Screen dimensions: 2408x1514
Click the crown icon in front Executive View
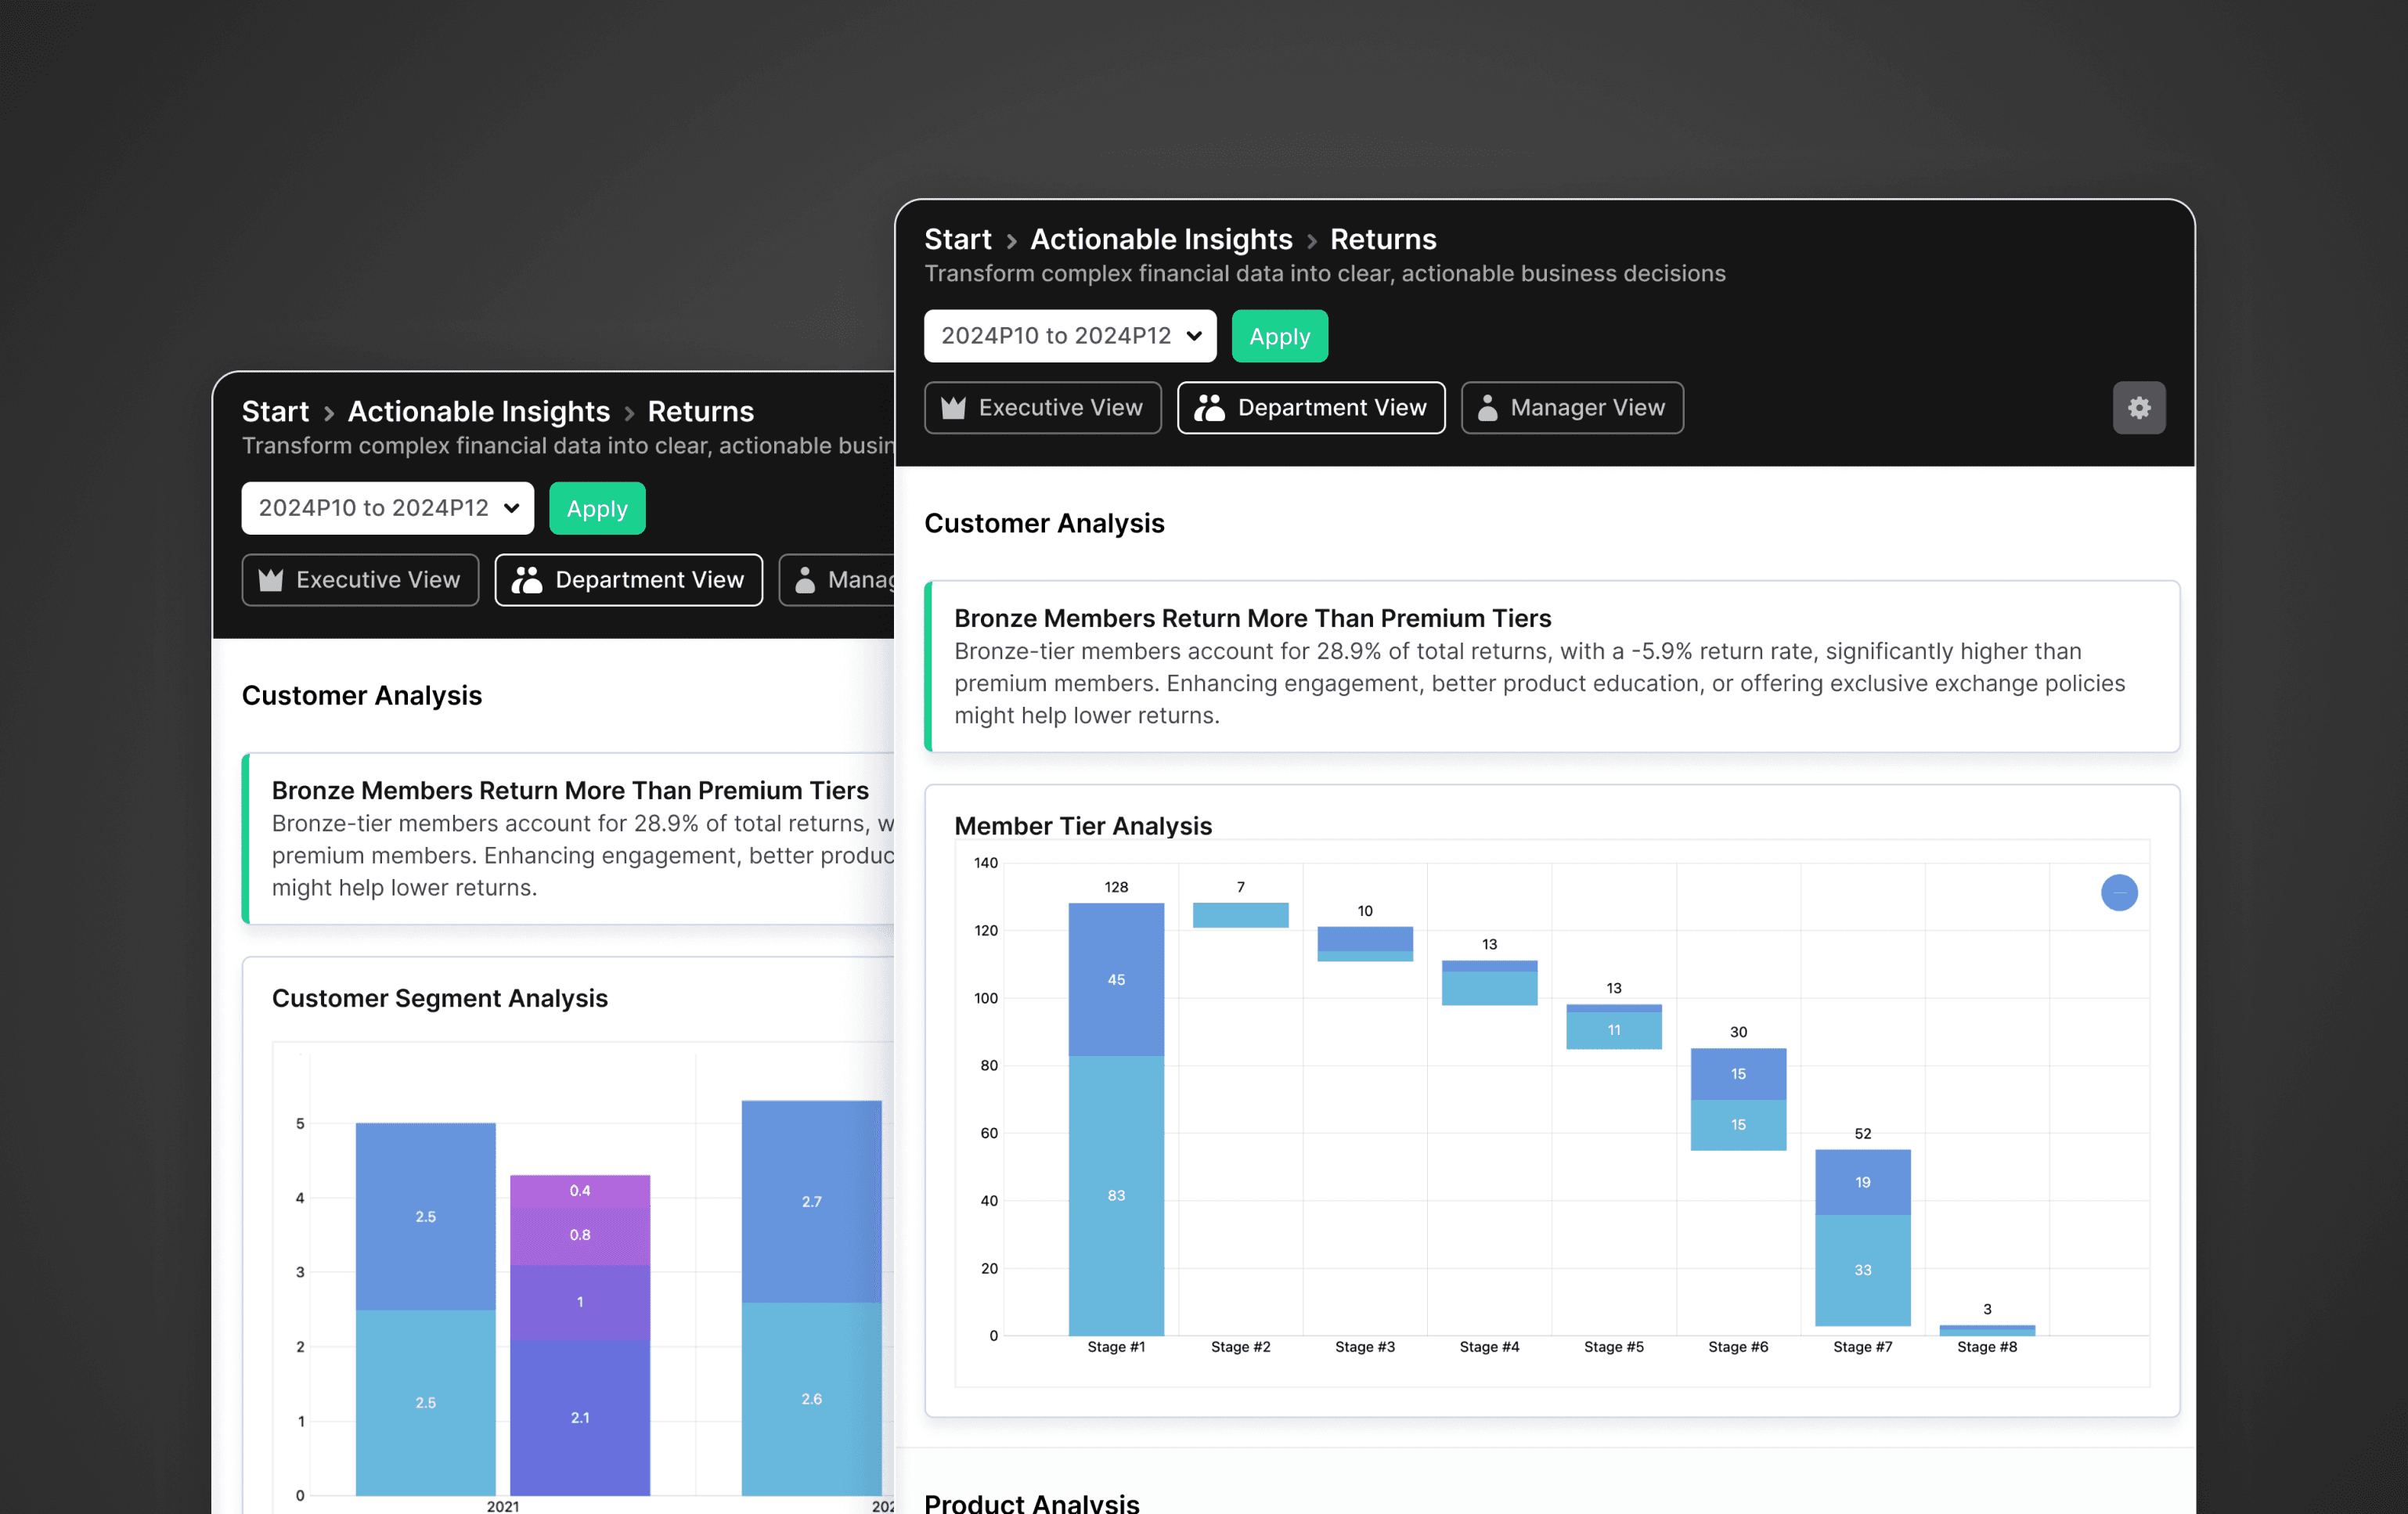[x=953, y=408]
